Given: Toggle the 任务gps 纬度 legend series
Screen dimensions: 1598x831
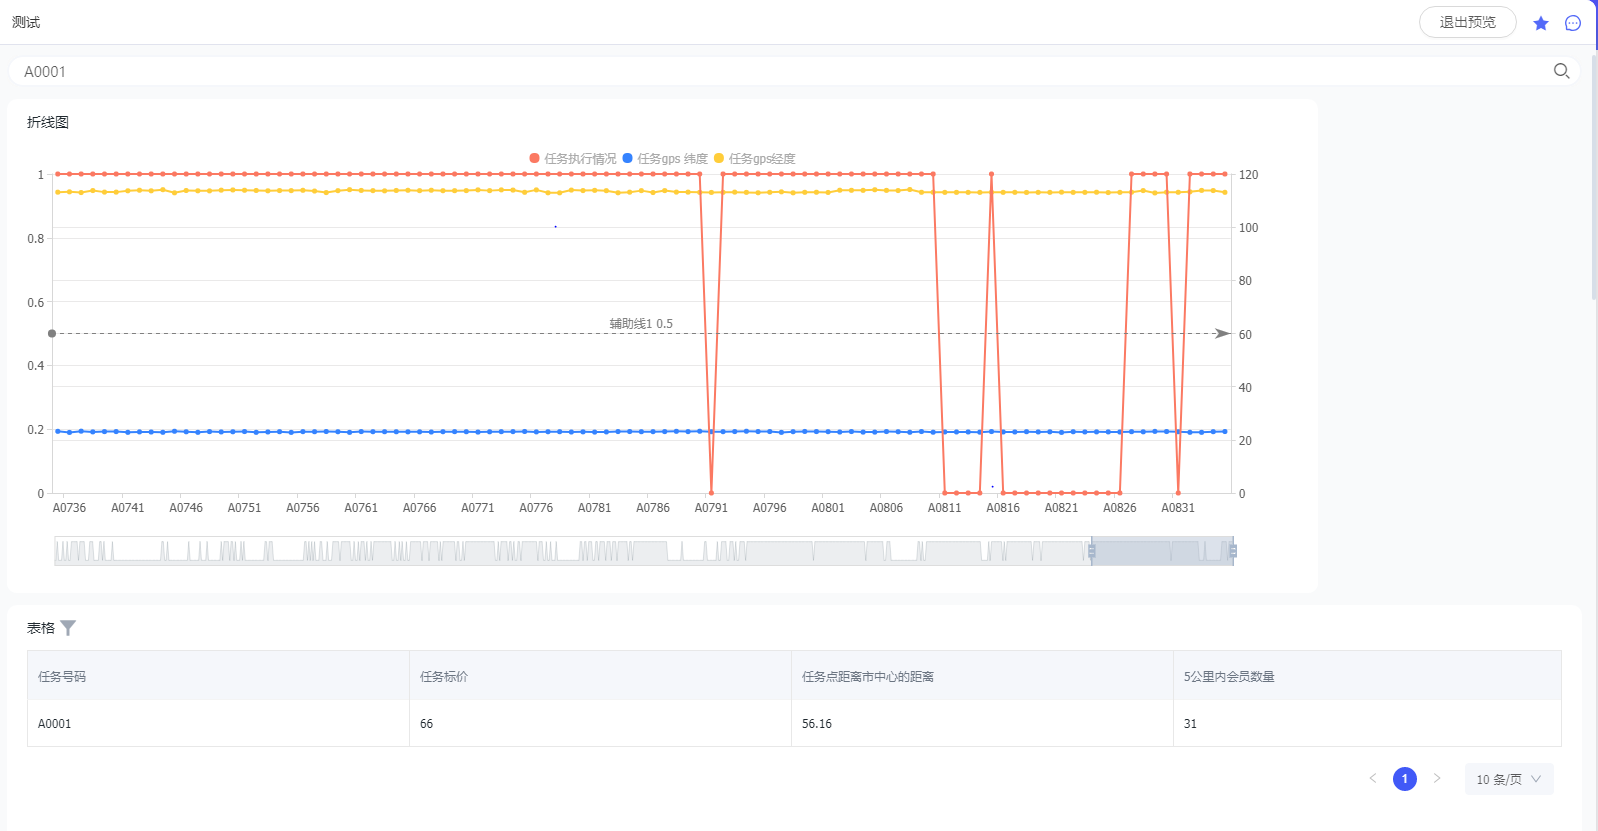Looking at the screenshot, I should coord(665,159).
